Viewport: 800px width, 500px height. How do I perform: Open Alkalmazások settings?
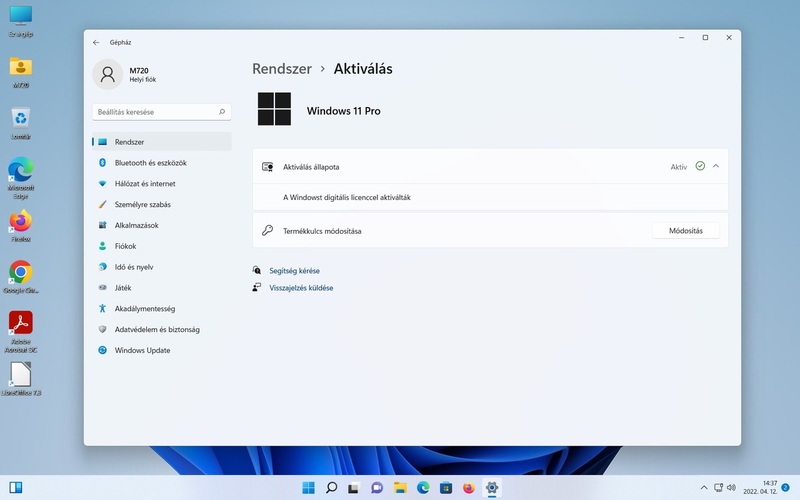coord(162,225)
